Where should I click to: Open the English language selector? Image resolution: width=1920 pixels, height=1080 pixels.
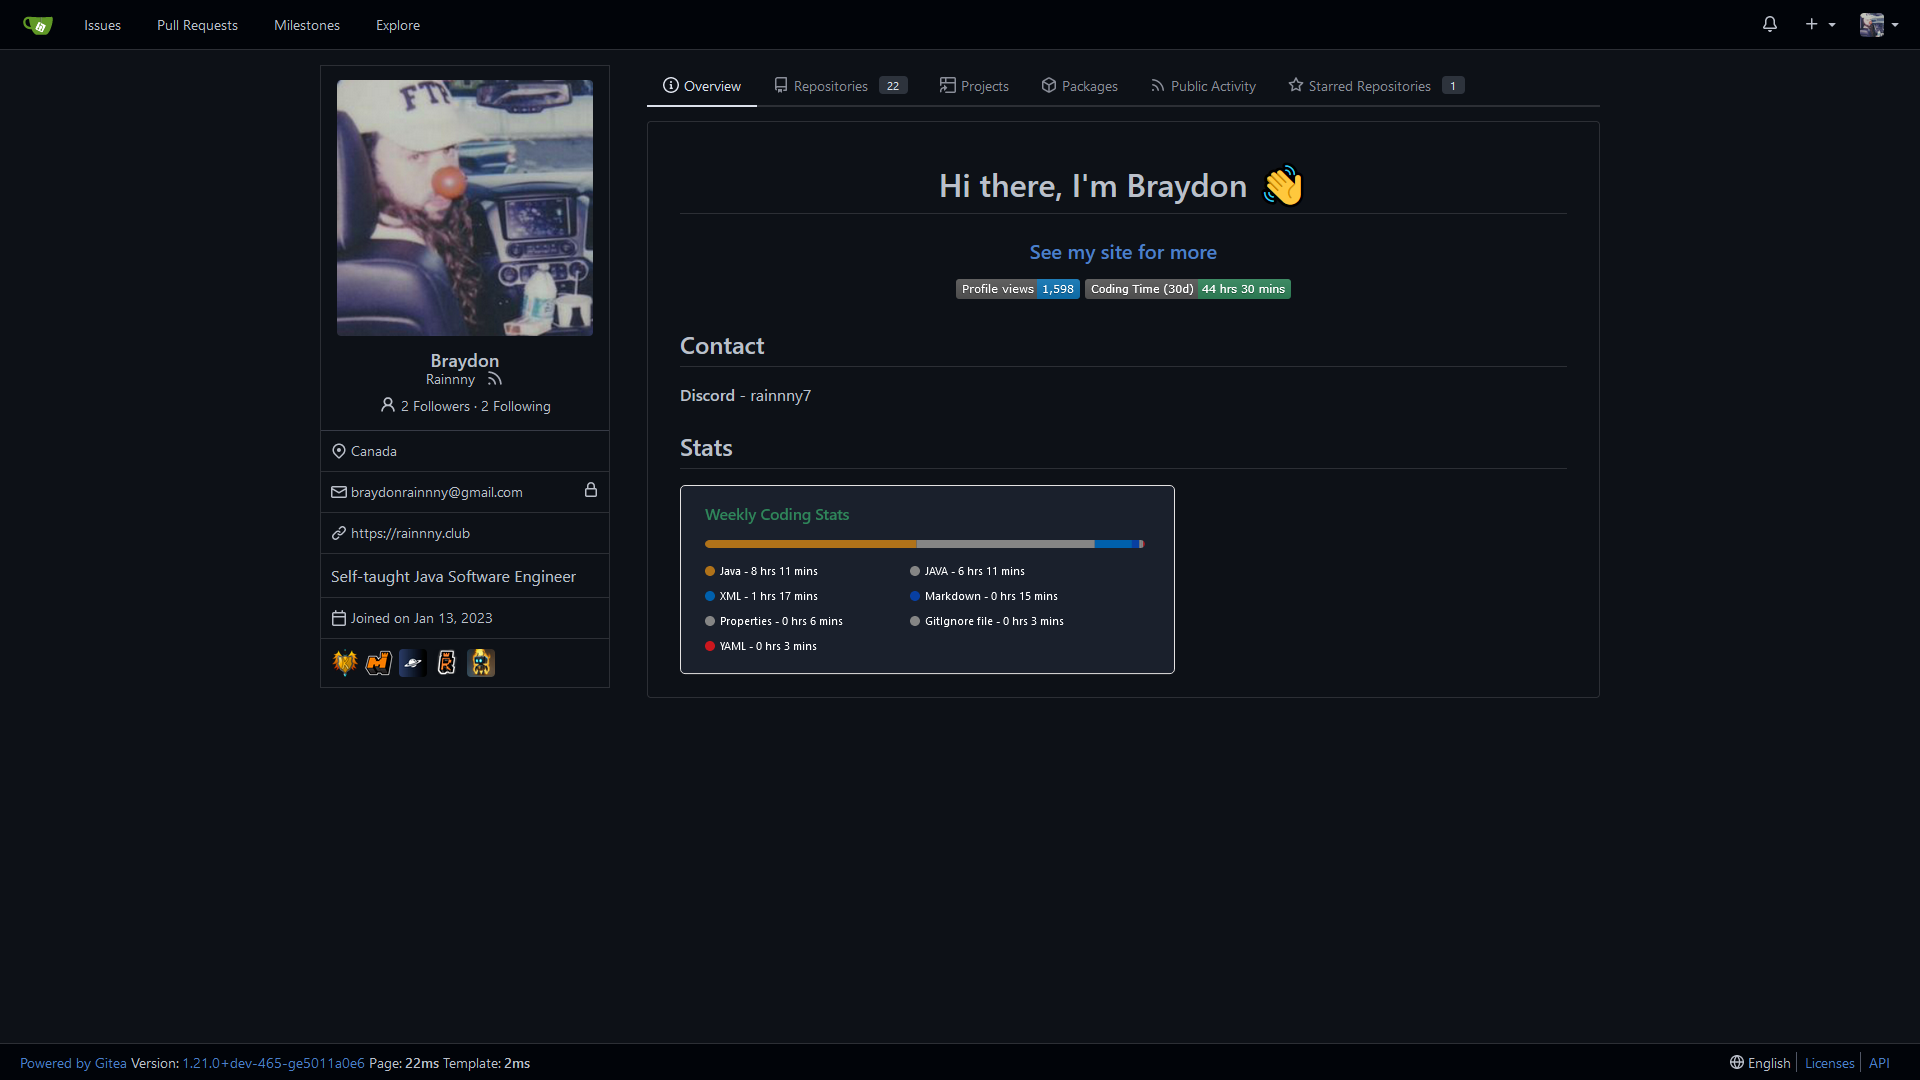point(1758,1063)
